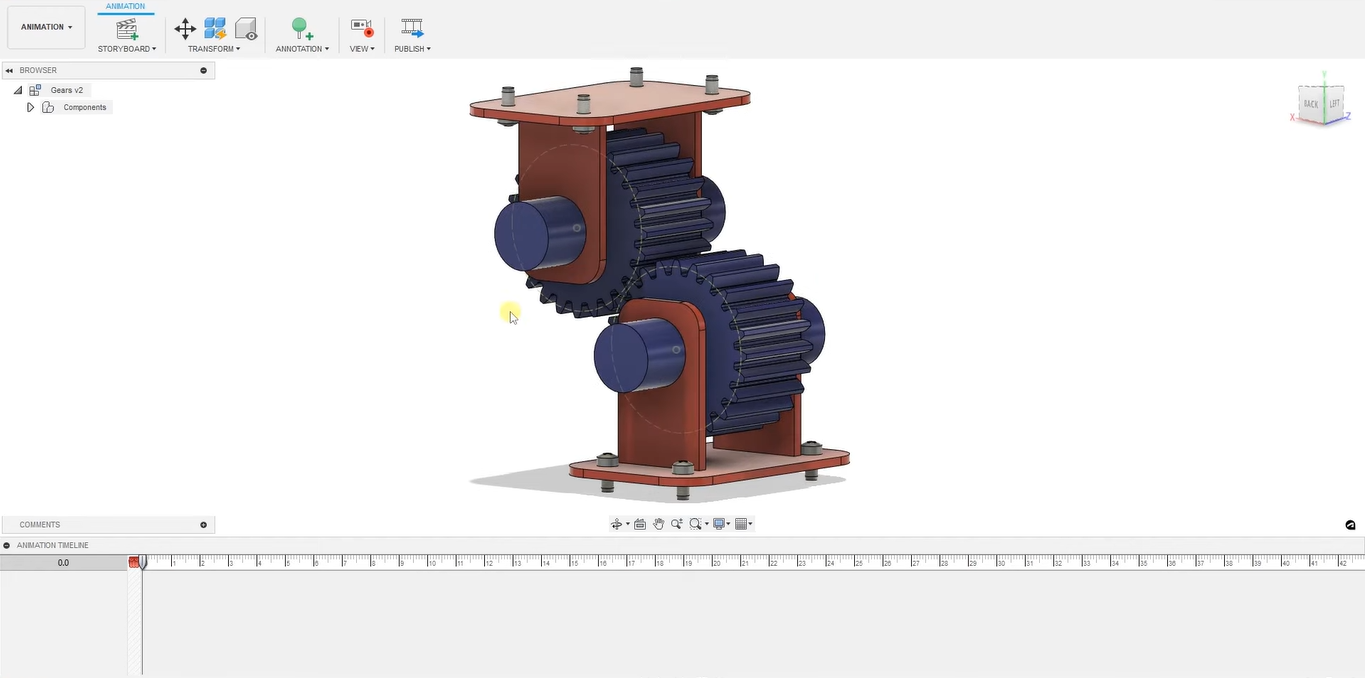Click the Orbit tool icon
The width and height of the screenshot is (1365, 678).
(617, 524)
